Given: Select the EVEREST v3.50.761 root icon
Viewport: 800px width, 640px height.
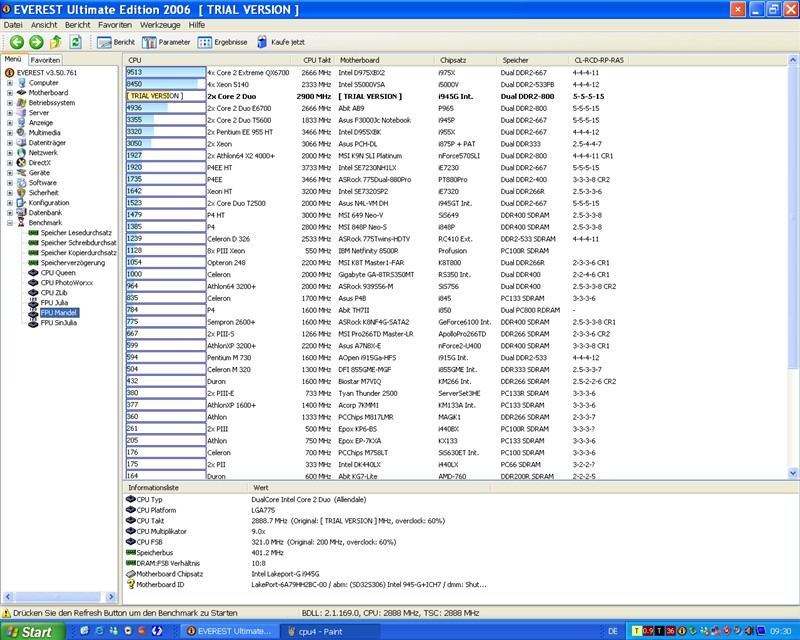Looking at the screenshot, I should pos(9,73).
